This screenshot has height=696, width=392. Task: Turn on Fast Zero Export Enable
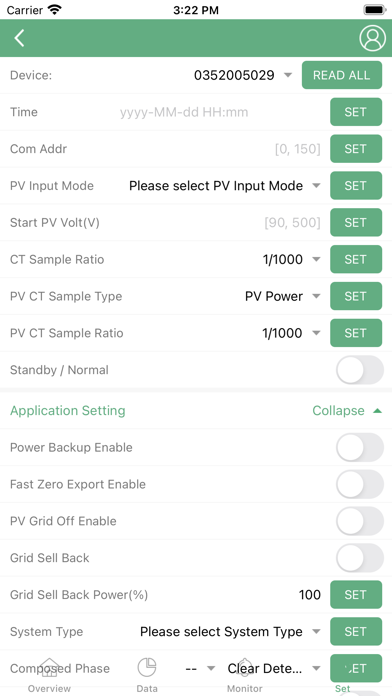coord(360,484)
